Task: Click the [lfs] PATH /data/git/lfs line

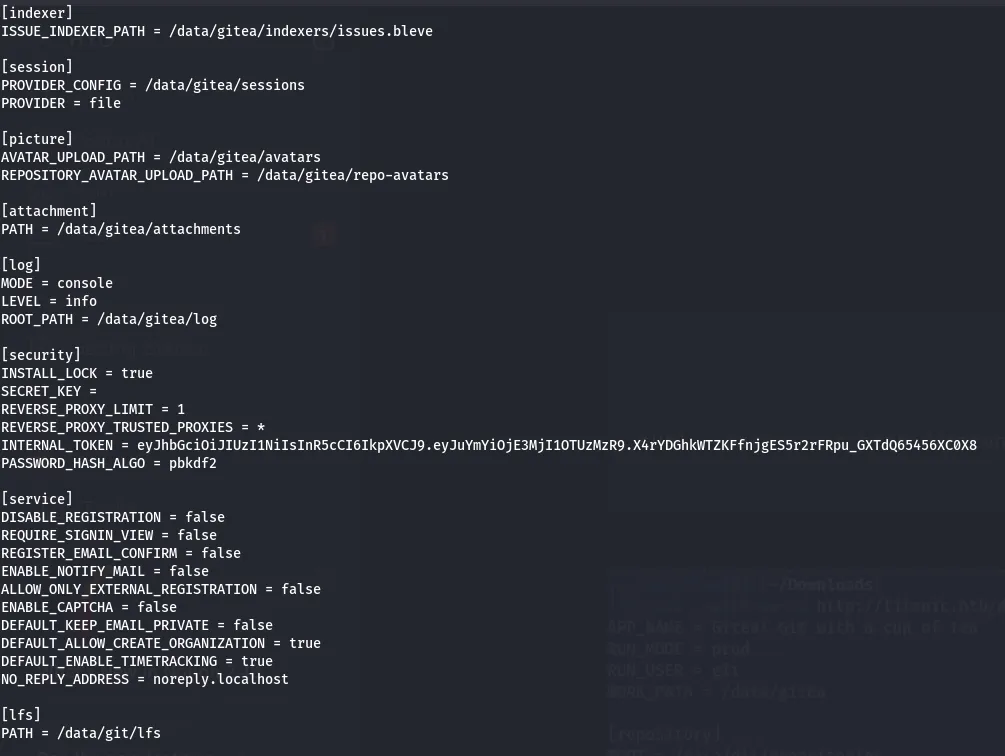Action: (x=81, y=733)
